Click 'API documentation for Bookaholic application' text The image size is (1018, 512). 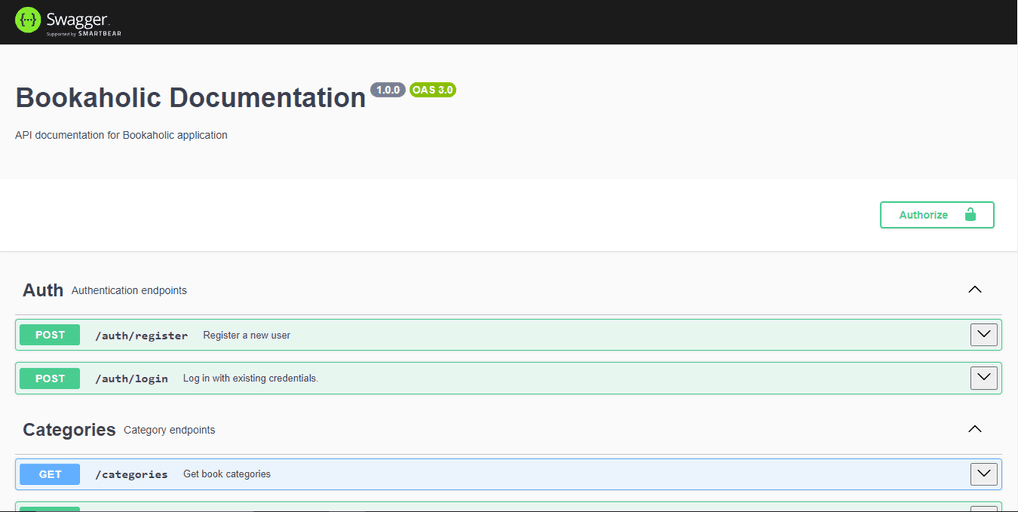coord(121,135)
